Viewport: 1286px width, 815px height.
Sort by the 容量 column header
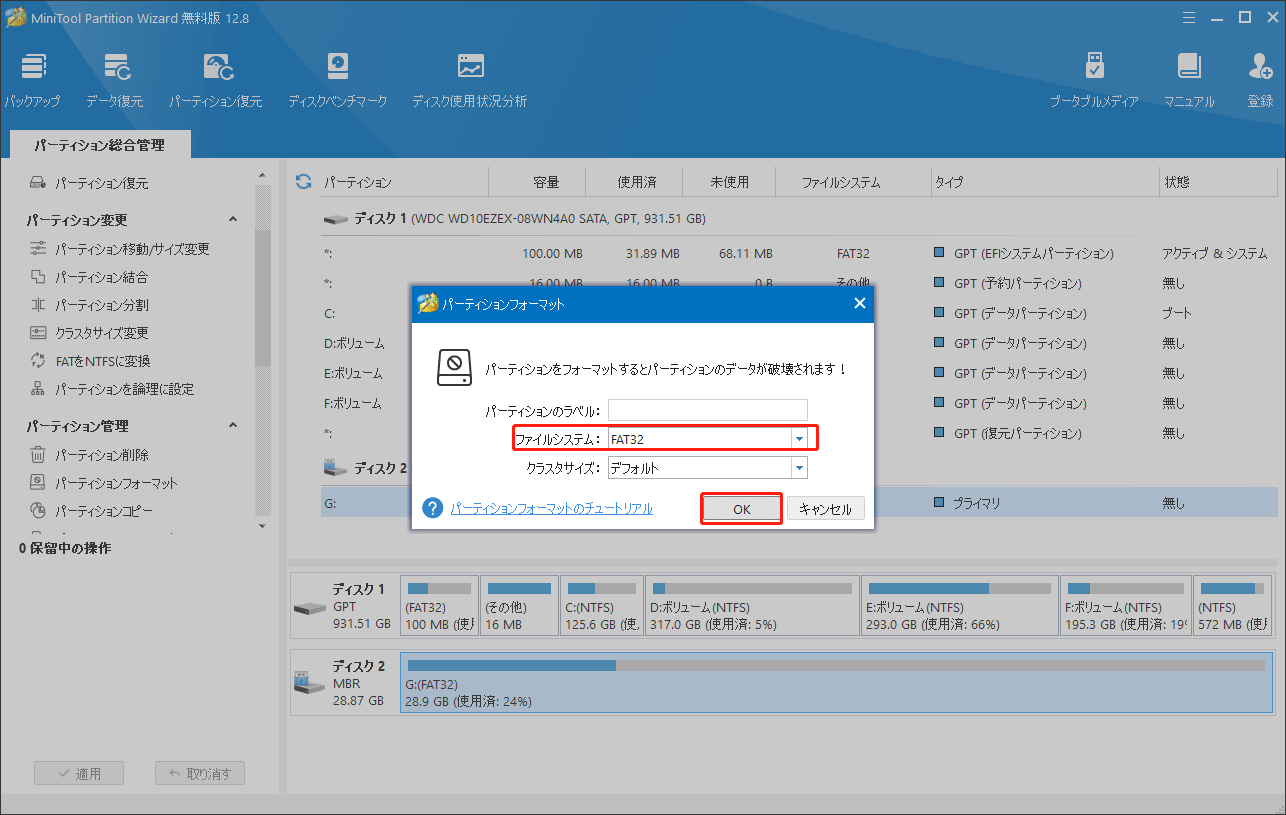[538, 182]
